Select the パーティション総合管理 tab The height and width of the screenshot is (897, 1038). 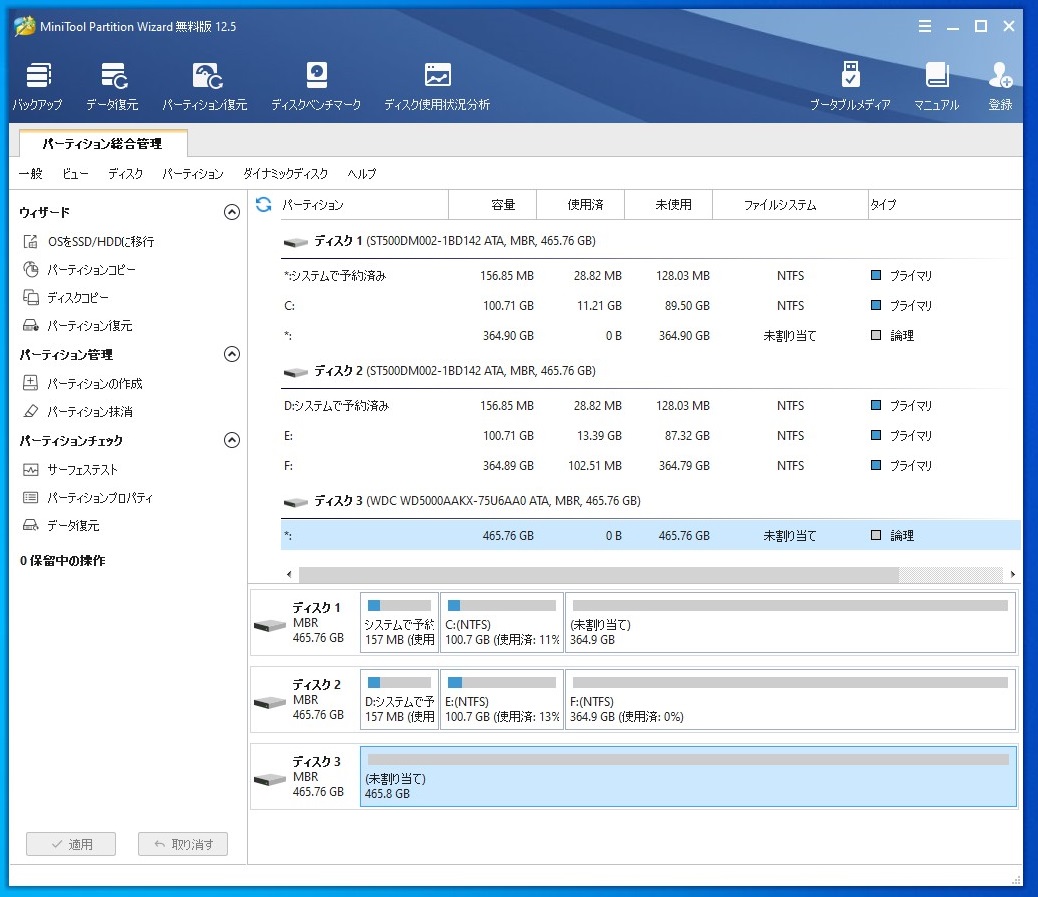coord(103,144)
